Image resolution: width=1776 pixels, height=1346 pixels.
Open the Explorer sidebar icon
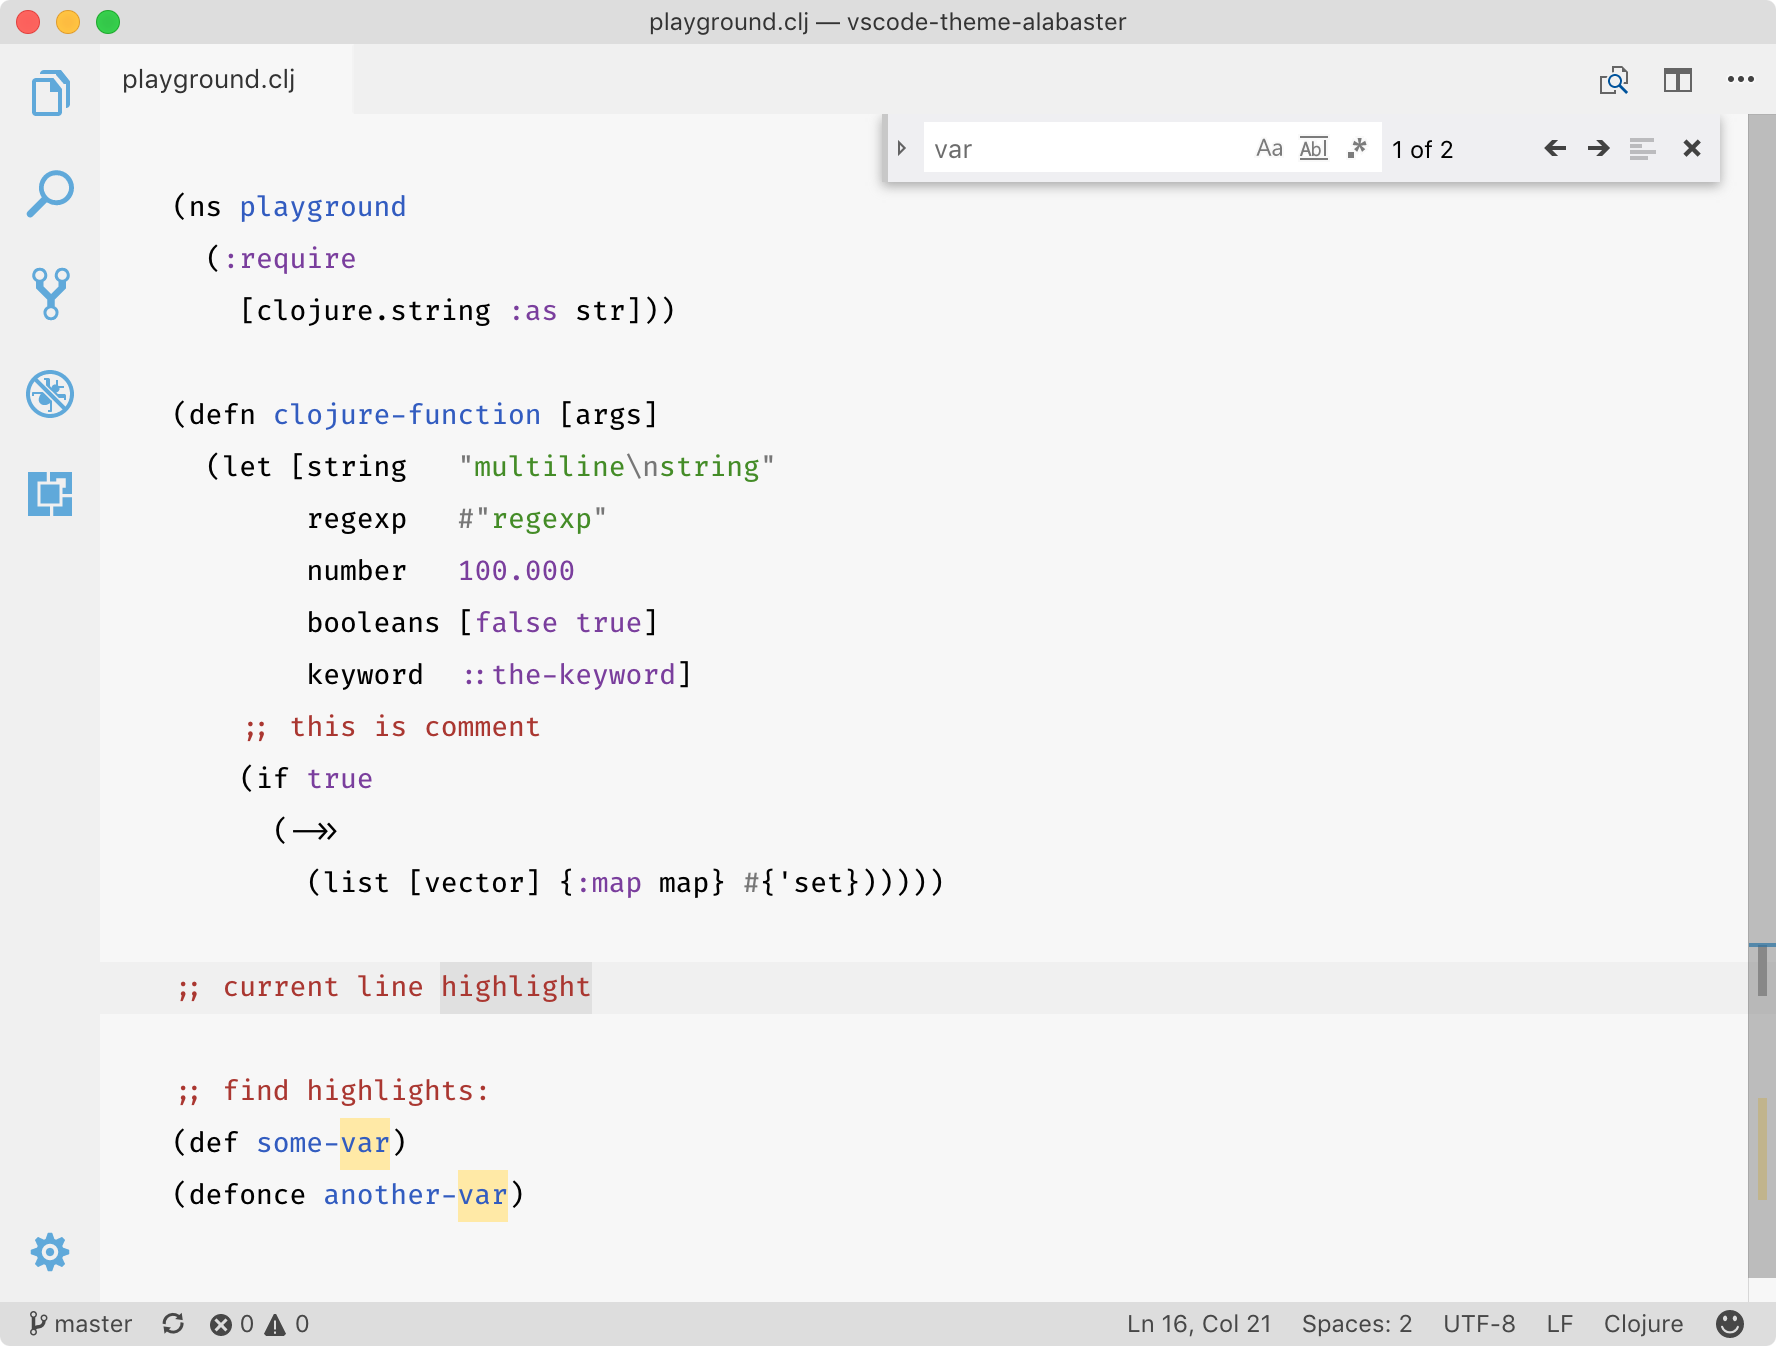50,92
